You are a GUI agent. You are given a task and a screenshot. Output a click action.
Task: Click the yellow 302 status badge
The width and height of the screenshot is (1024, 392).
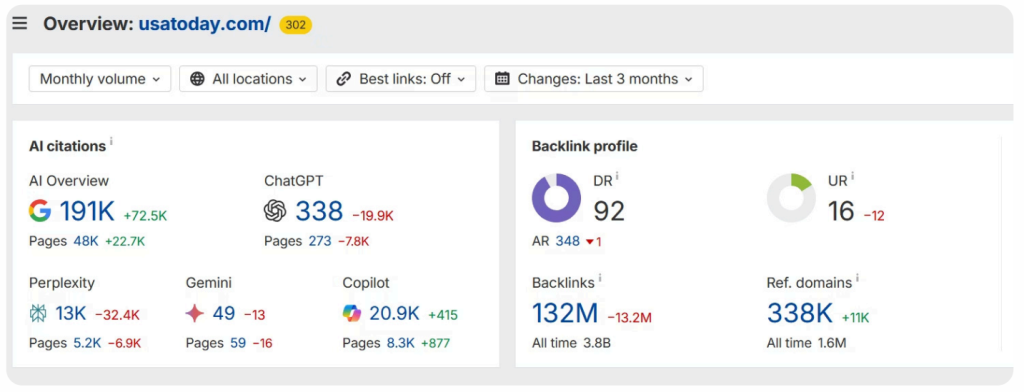click(x=296, y=25)
